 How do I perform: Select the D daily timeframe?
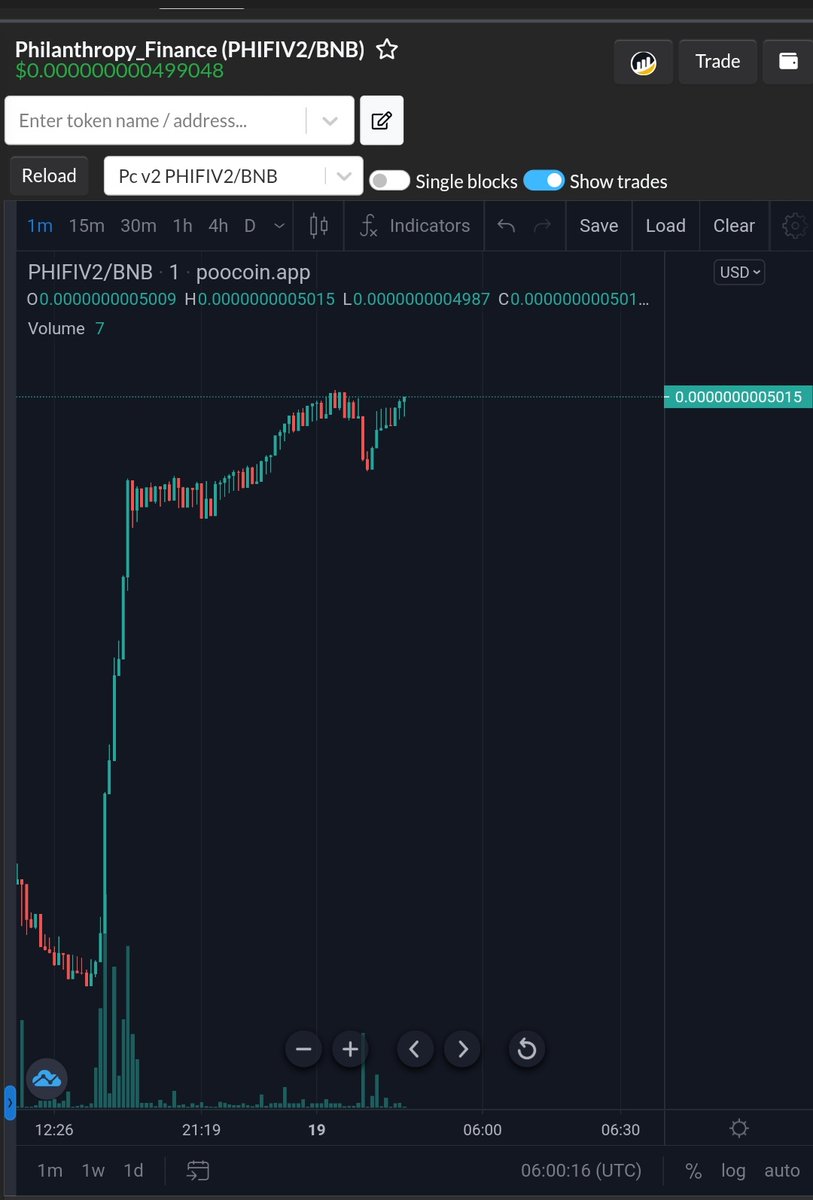(250, 226)
